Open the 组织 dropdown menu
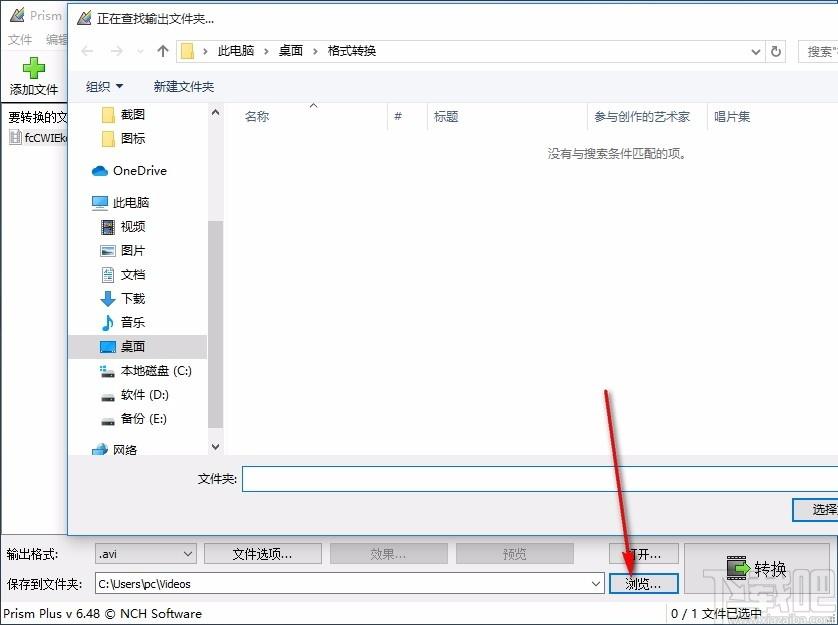The image size is (838, 625). point(104,87)
